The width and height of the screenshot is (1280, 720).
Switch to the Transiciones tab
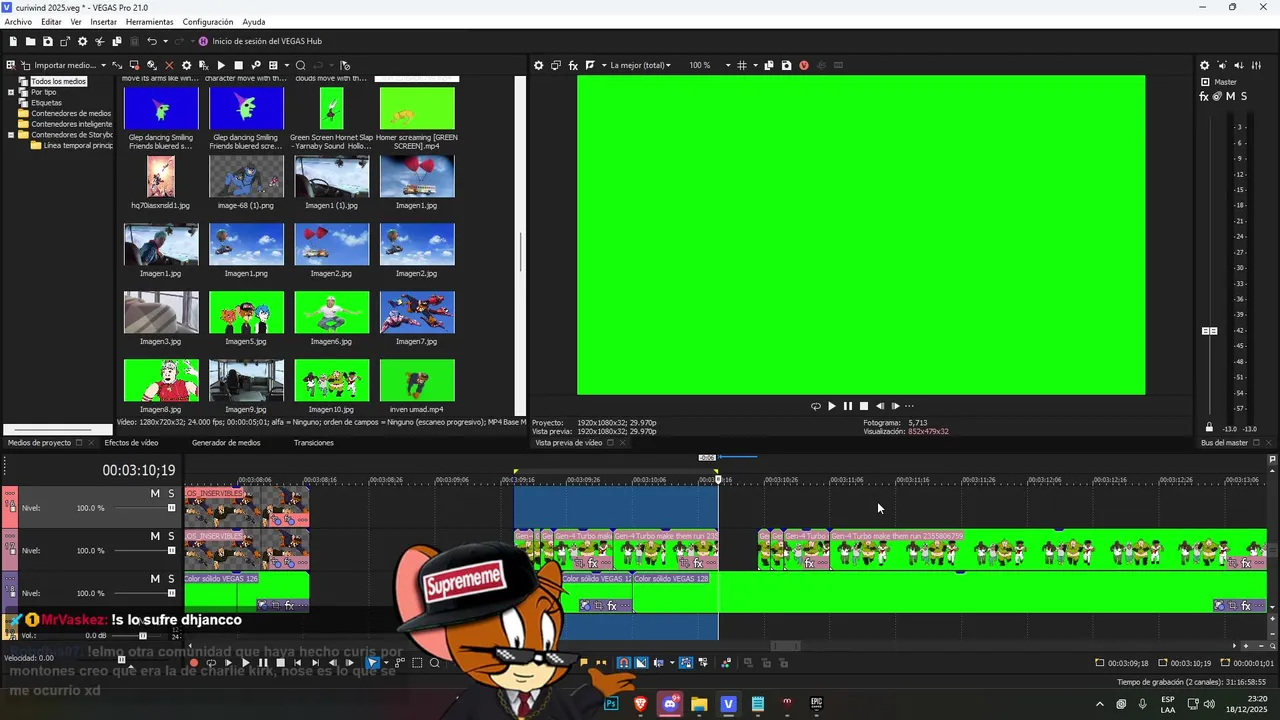[314, 442]
